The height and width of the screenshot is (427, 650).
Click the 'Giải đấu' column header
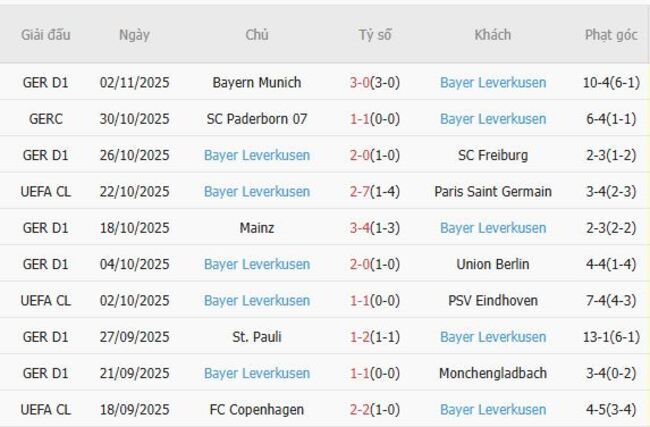pyautogui.click(x=46, y=35)
